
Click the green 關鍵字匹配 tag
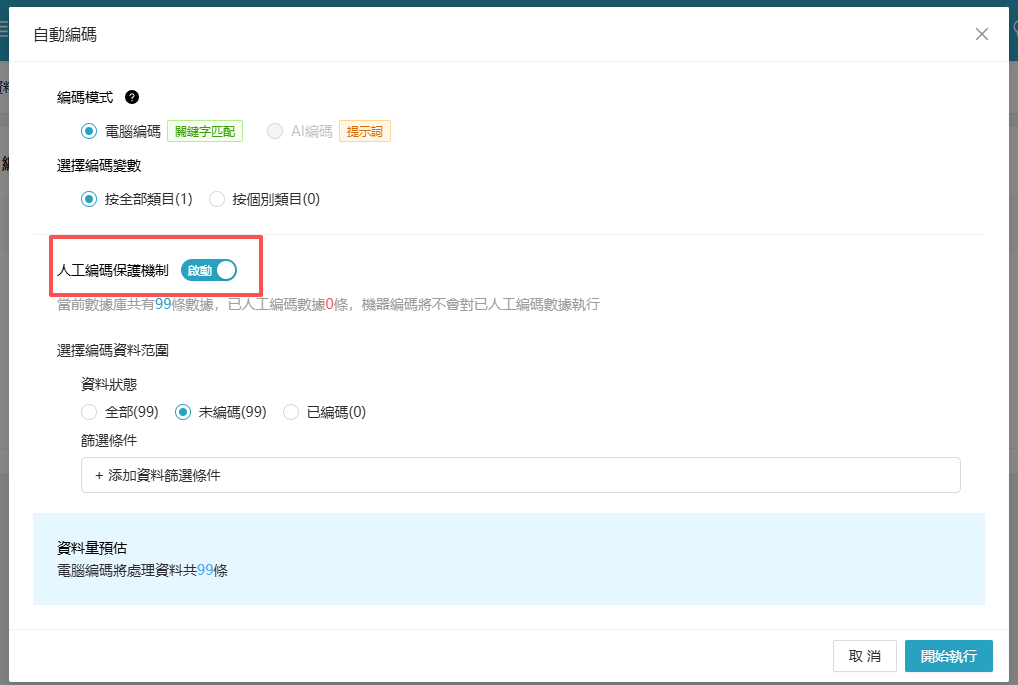205,131
